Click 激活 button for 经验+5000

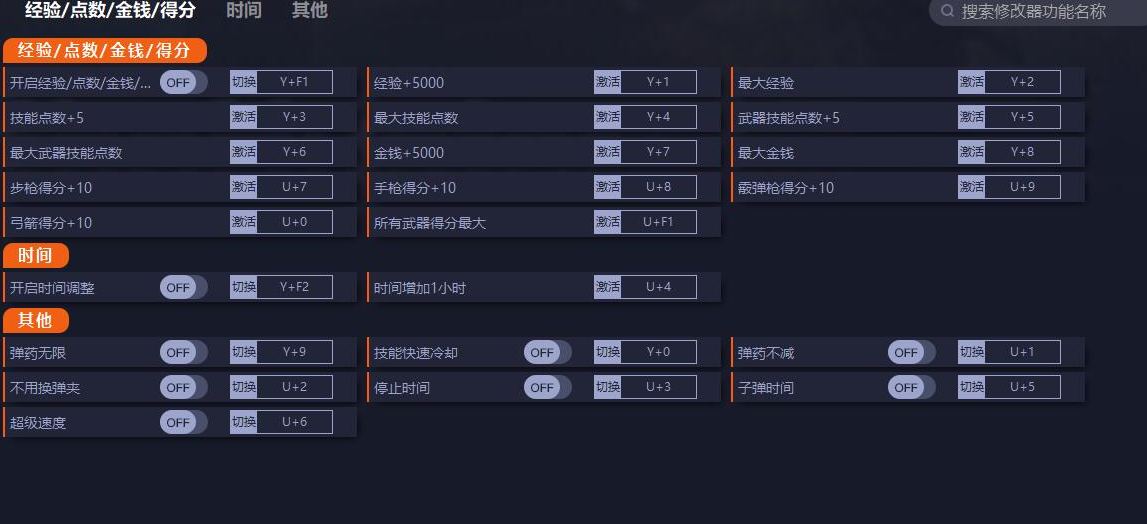click(x=608, y=83)
